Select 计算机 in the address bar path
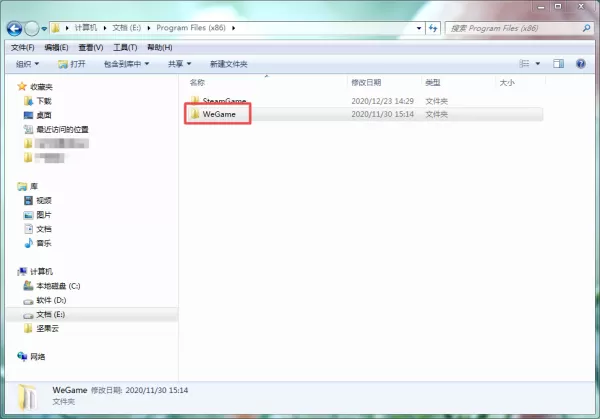 pyautogui.click(x=86, y=28)
